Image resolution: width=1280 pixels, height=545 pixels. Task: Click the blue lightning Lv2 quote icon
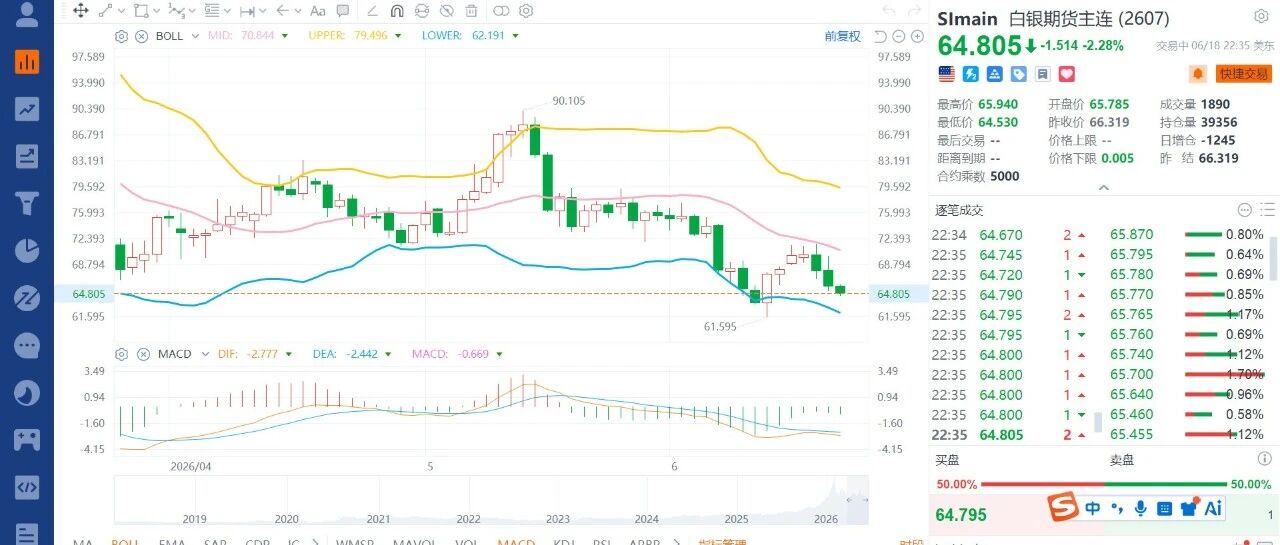tap(970, 74)
